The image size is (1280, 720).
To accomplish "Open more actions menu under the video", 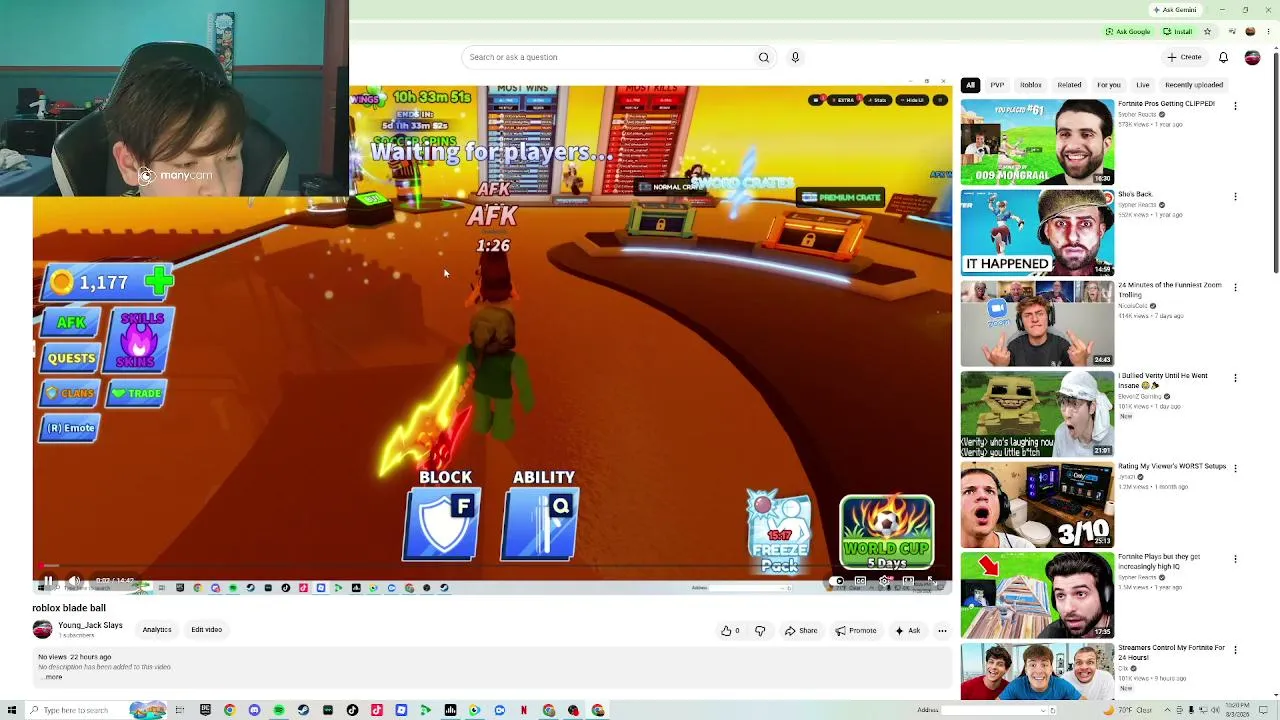I will (942, 631).
